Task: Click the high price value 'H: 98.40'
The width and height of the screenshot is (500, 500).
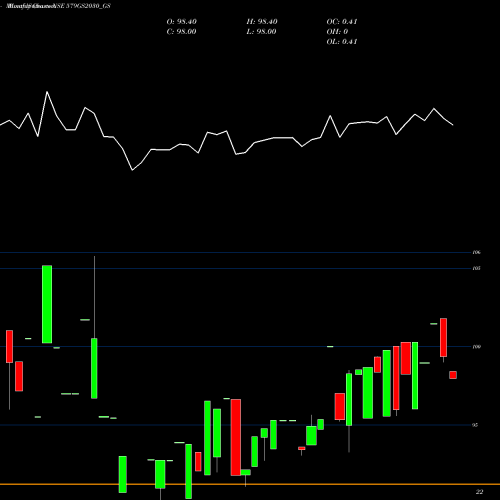Action: coord(262,22)
